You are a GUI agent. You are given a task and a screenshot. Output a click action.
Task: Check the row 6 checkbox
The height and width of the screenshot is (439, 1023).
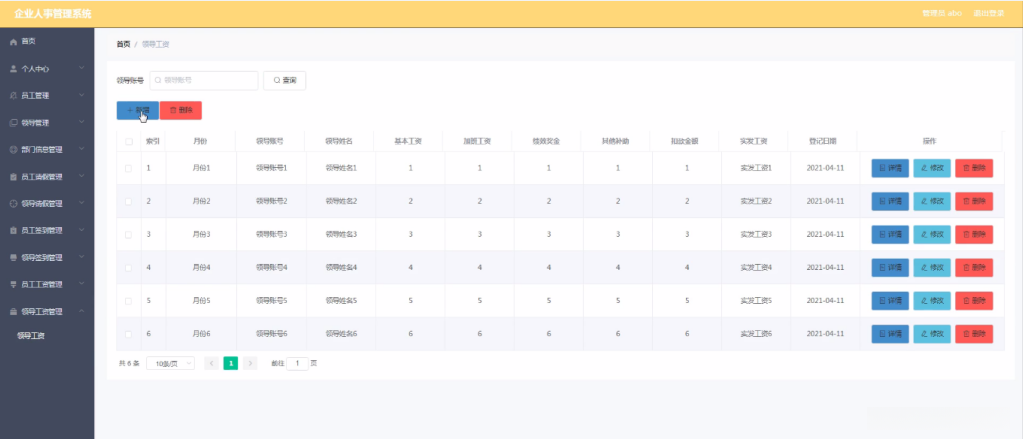[129, 334]
